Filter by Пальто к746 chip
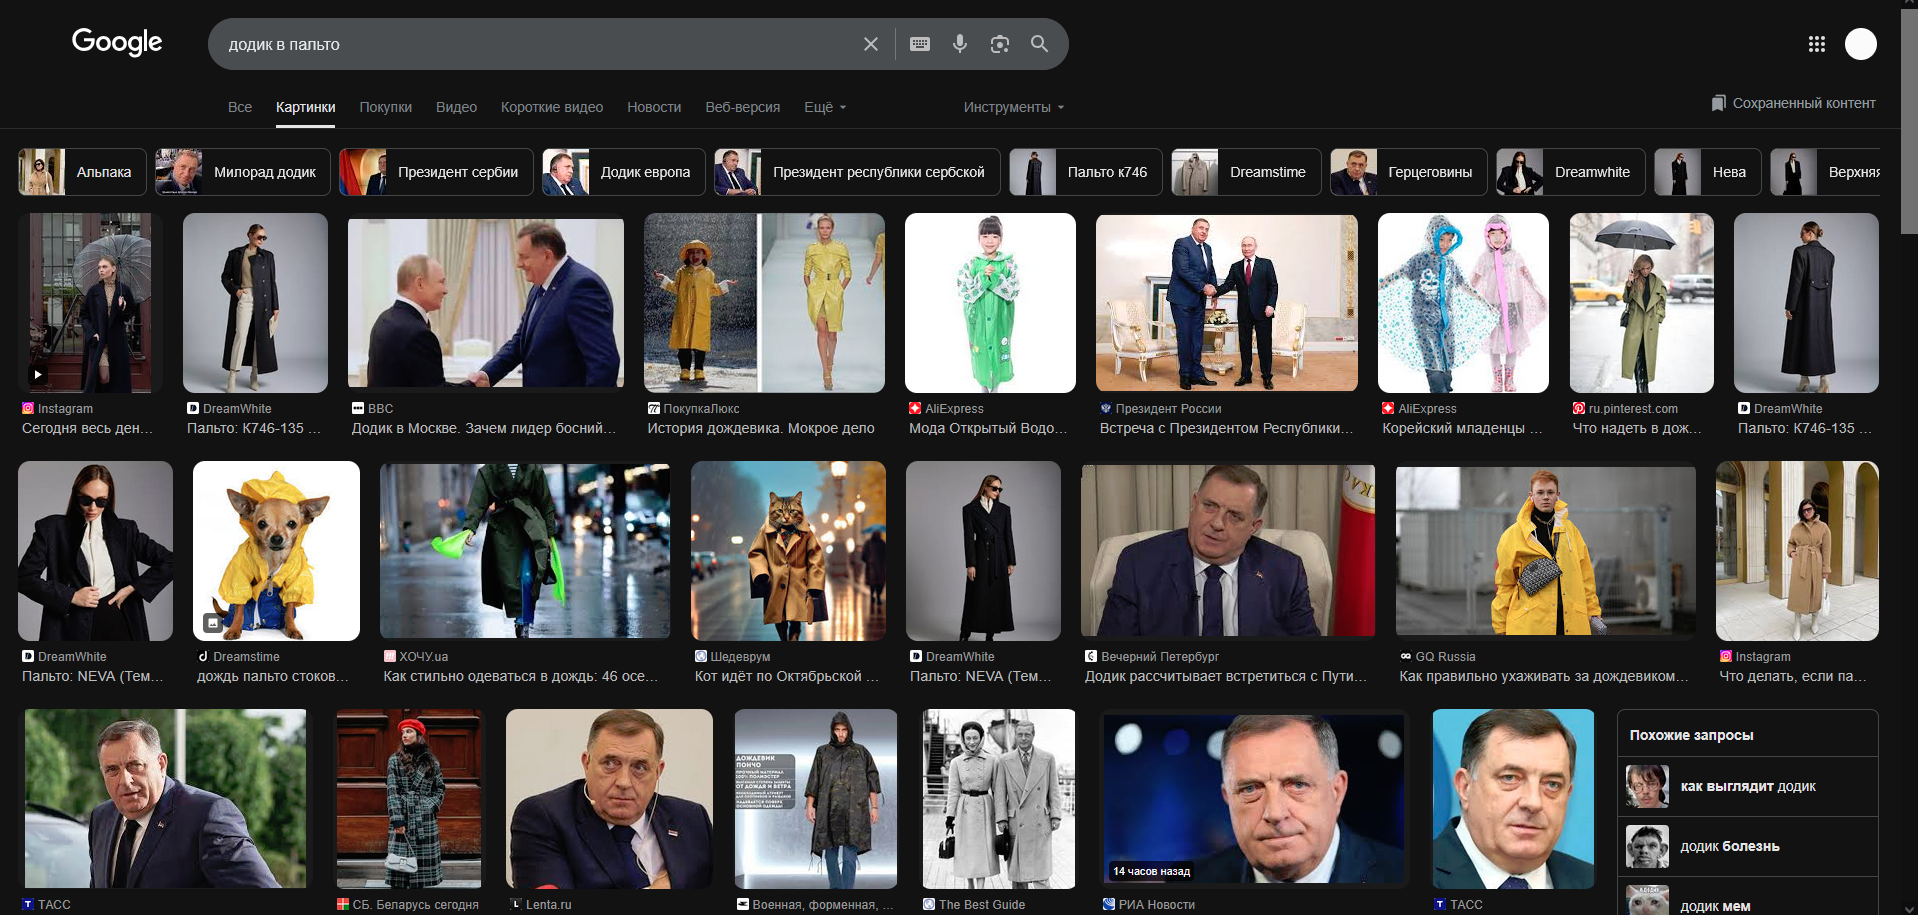1918x915 pixels. [1085, 172]
